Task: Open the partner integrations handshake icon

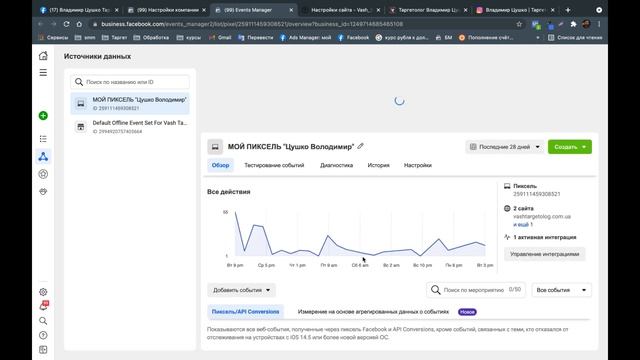Action: 43,191
